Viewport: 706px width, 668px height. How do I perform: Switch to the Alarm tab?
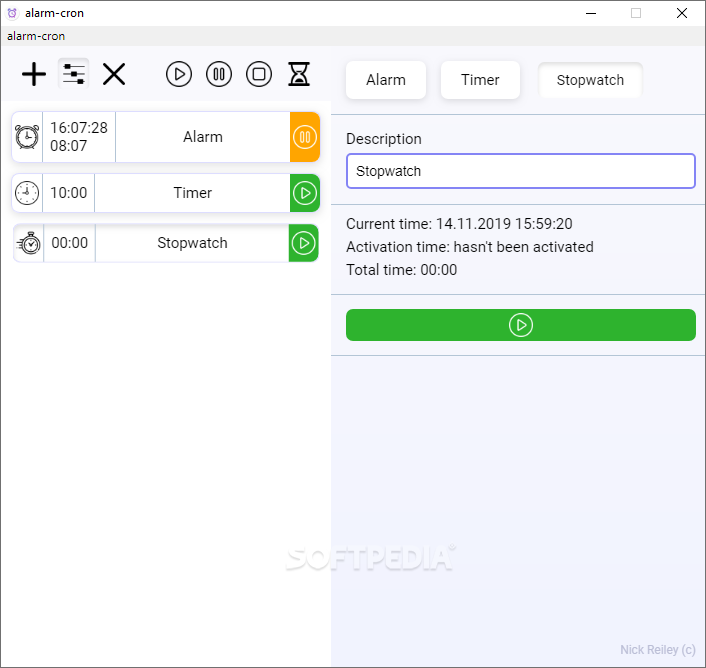[386, 80]
